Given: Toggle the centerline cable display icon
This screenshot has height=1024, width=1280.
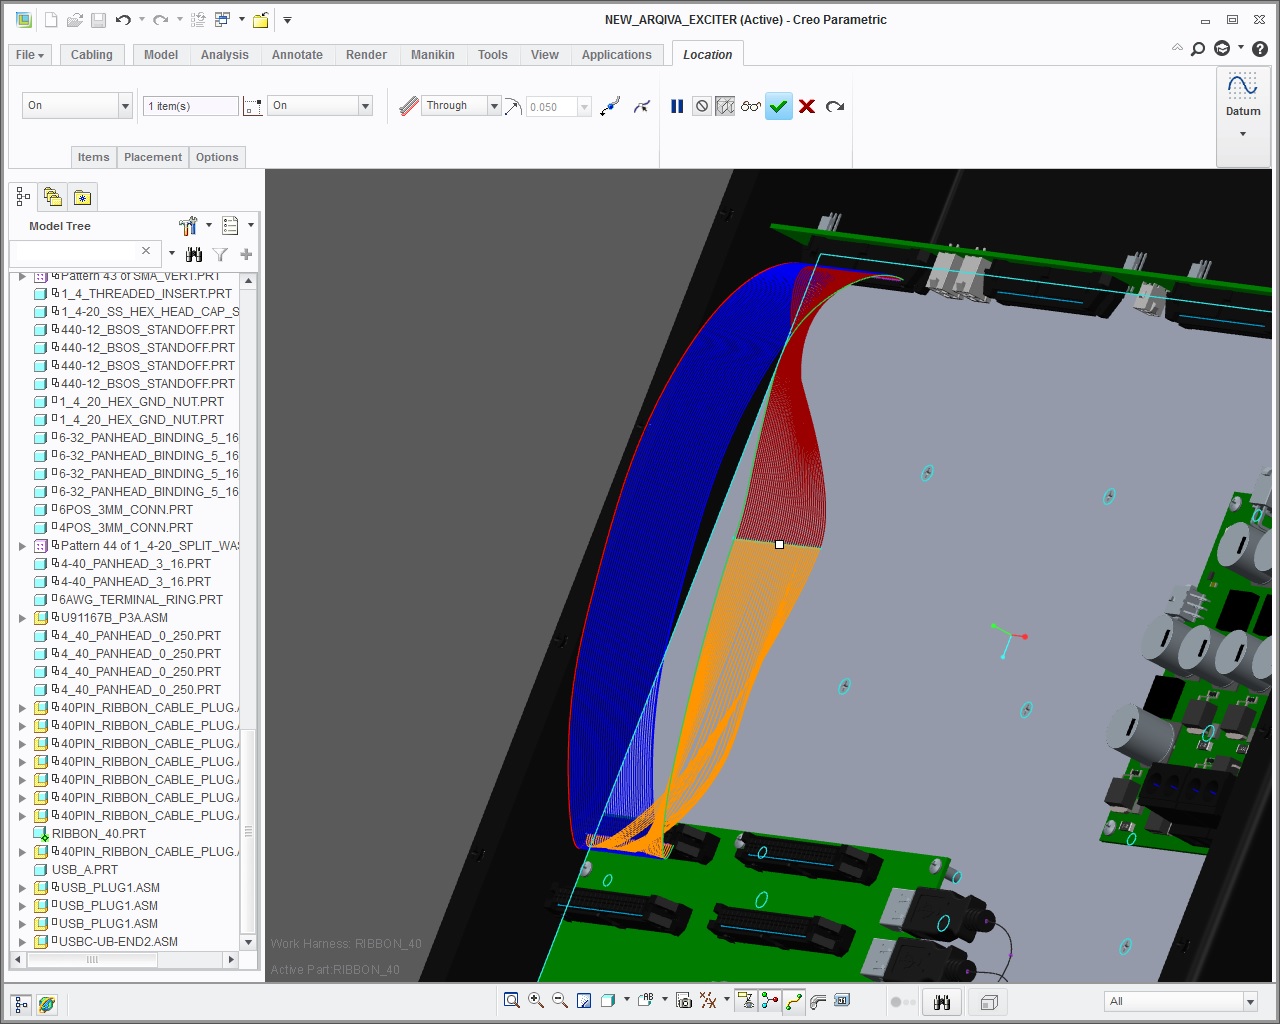Looking at the screenshot, I should [794, 1001].
